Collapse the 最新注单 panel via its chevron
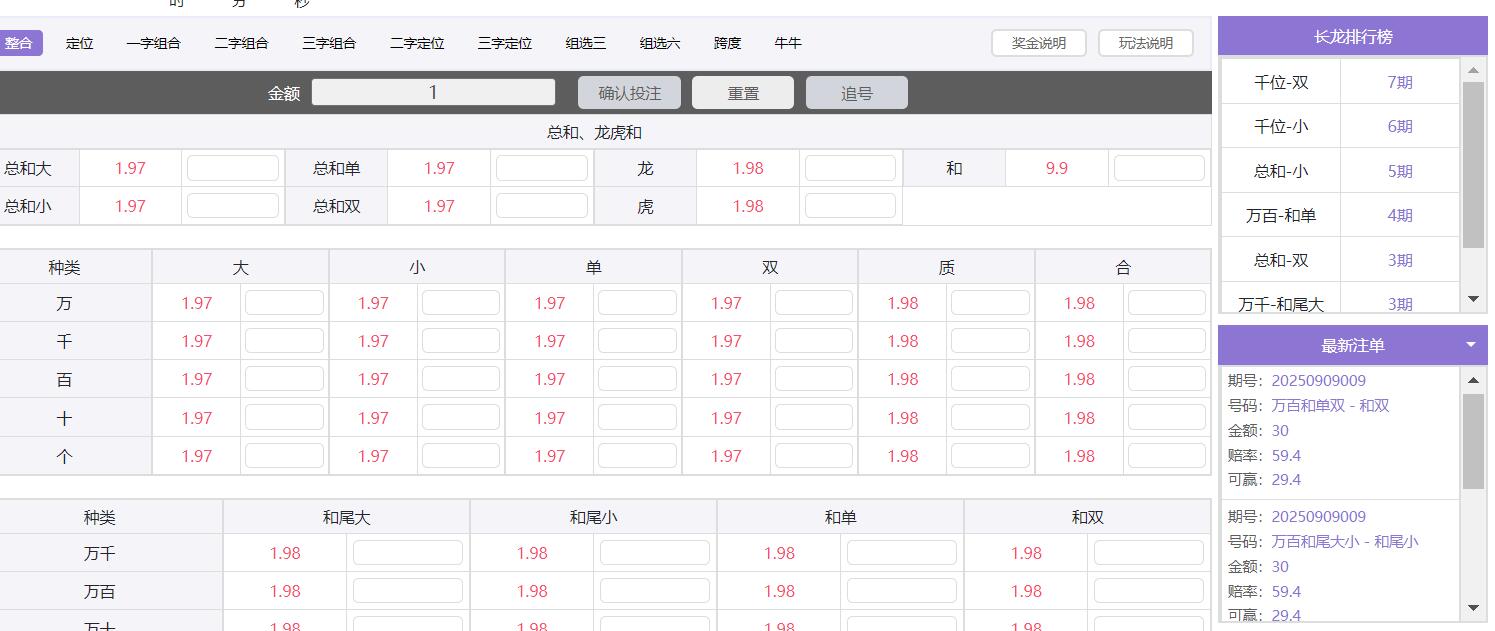1495x631 pixels. click(x=1470, y=344)
